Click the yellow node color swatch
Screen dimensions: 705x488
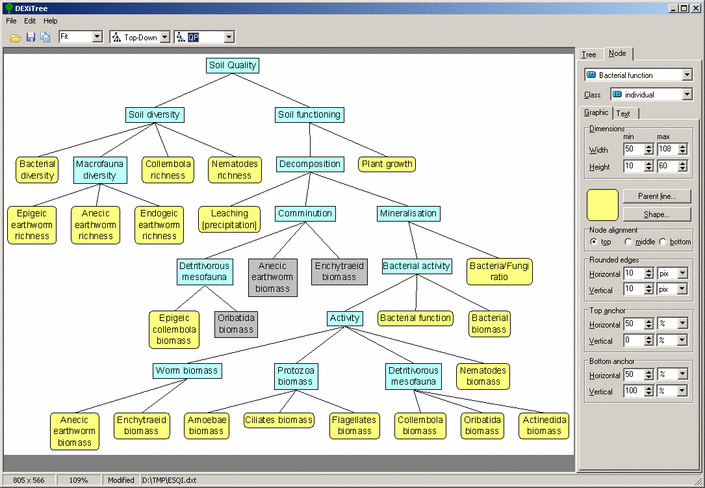602,205
